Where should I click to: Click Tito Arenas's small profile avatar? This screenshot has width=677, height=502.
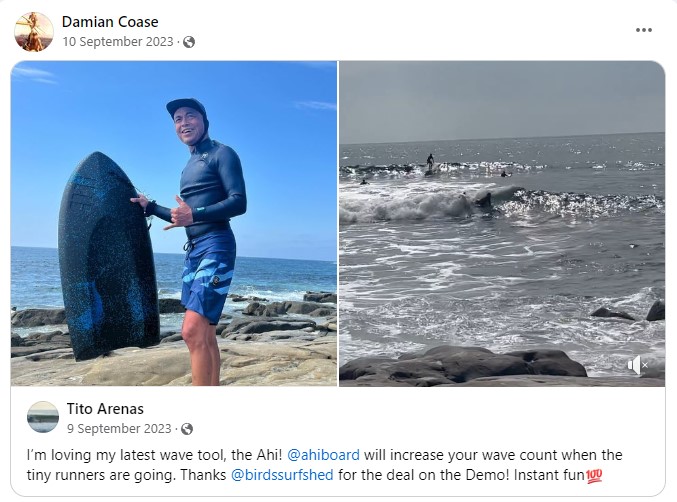pos(42,417)
